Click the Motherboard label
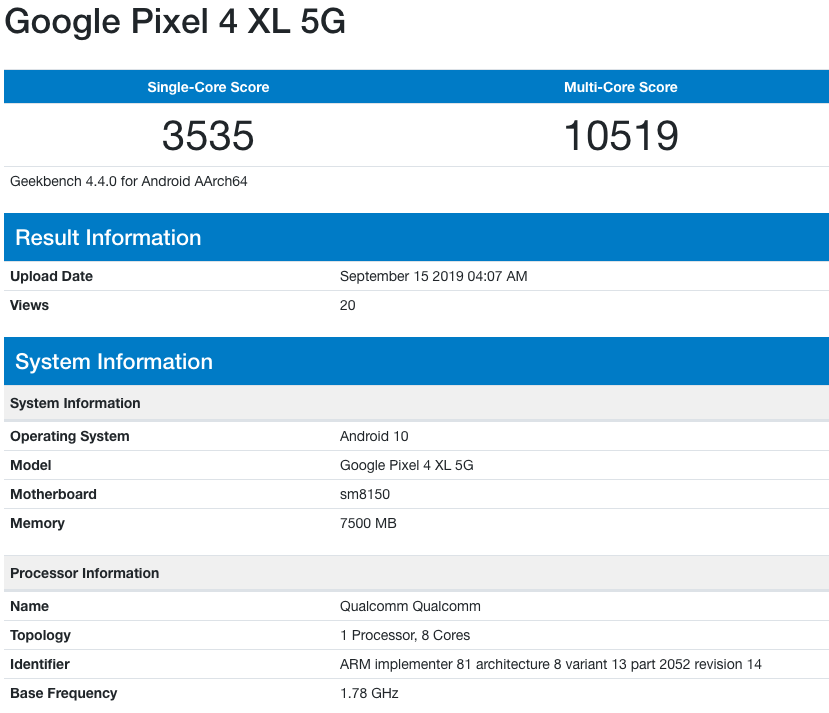Image resolution: width=829 pixels, height=713 pixels. [x=53, y=495]
